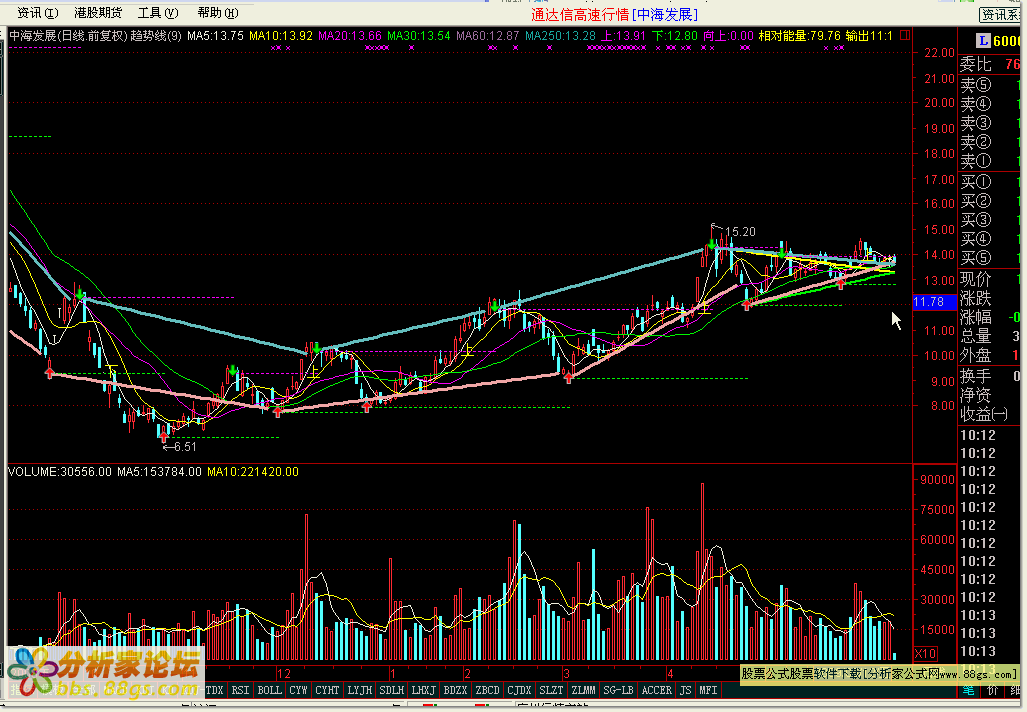This screenshot has width=1027, height=712.
Task: Click the MA60:12.87 indicator value
Action: 487,35
